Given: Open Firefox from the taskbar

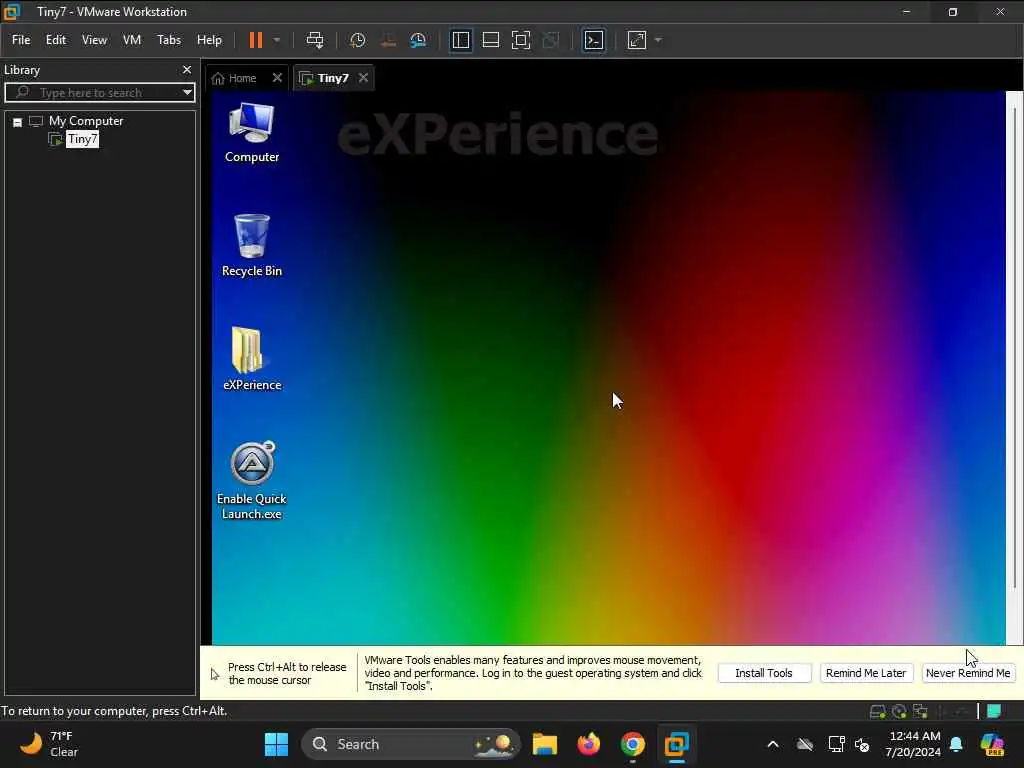Looking at the screenshot, I should pyautogui.click(x=588, y=744).
